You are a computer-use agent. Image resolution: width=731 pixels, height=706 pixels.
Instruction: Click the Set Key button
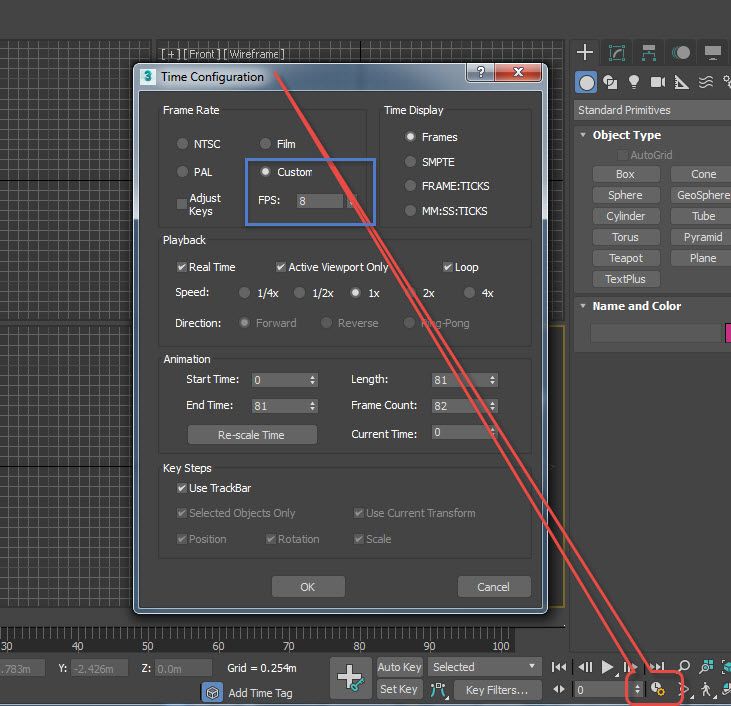pyautogui.click(x=400, y=689)
